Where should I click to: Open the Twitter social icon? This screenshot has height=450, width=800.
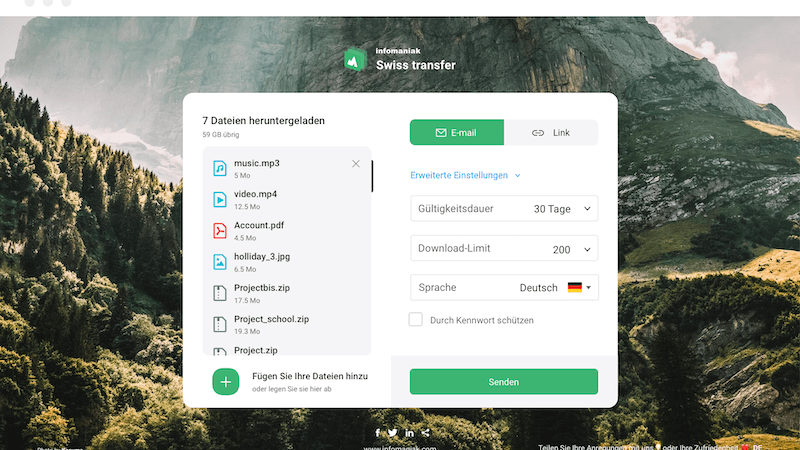click(x=392, y=433)
